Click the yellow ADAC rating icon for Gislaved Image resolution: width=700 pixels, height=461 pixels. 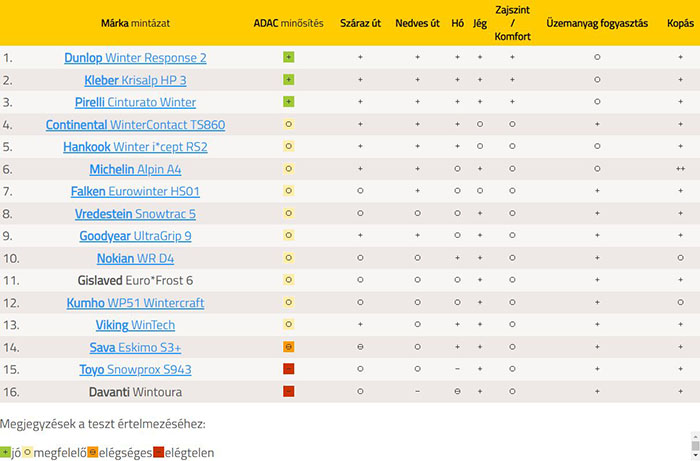click(x=288, y=280)
